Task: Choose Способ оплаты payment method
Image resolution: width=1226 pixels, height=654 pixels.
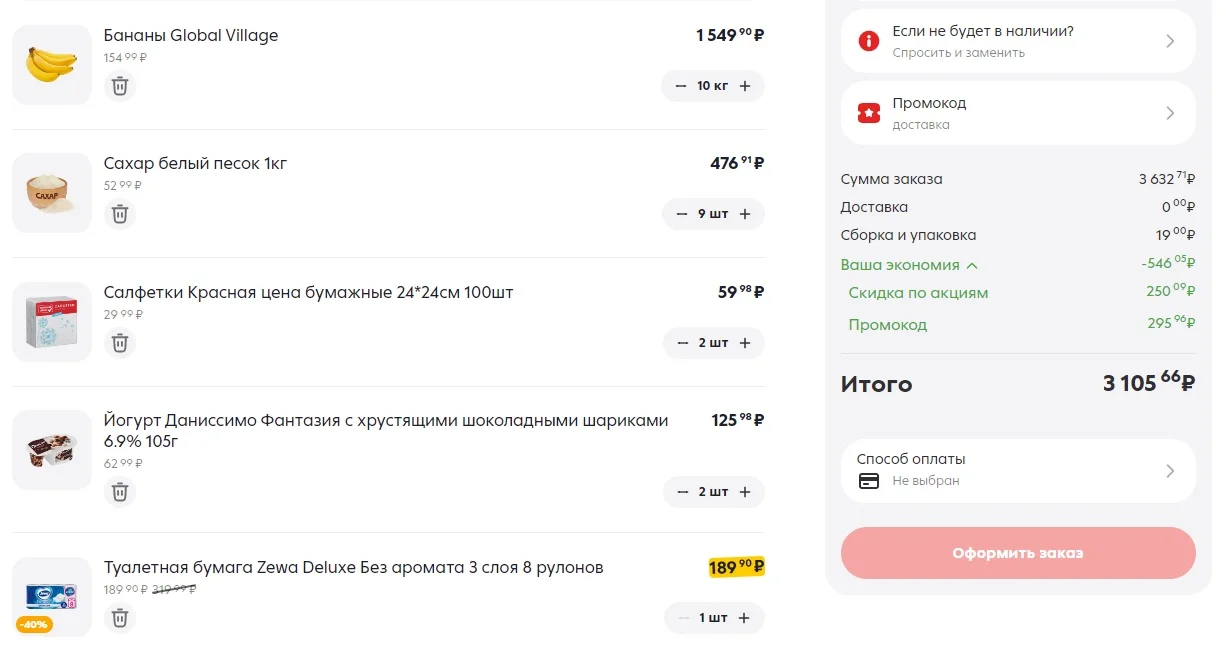Action: (x=1018, y=470)
